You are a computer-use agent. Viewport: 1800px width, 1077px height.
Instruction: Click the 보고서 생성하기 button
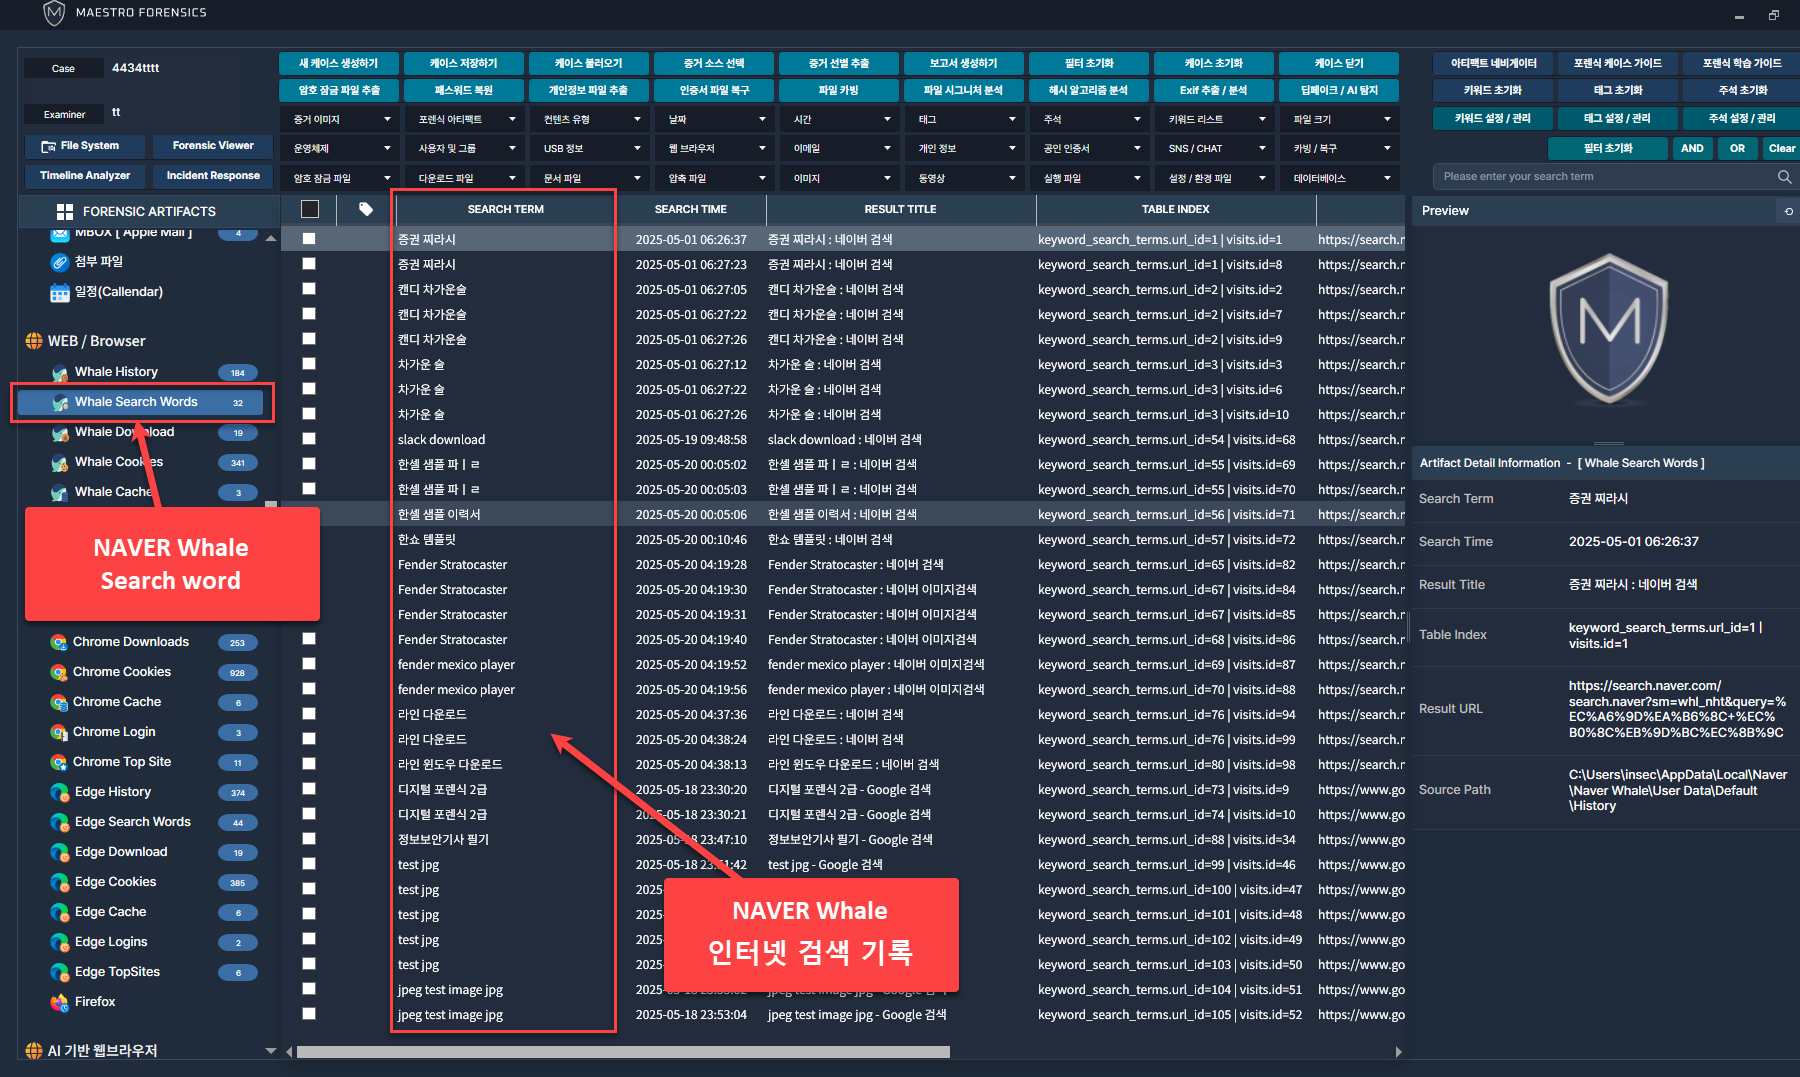point(963,63)
